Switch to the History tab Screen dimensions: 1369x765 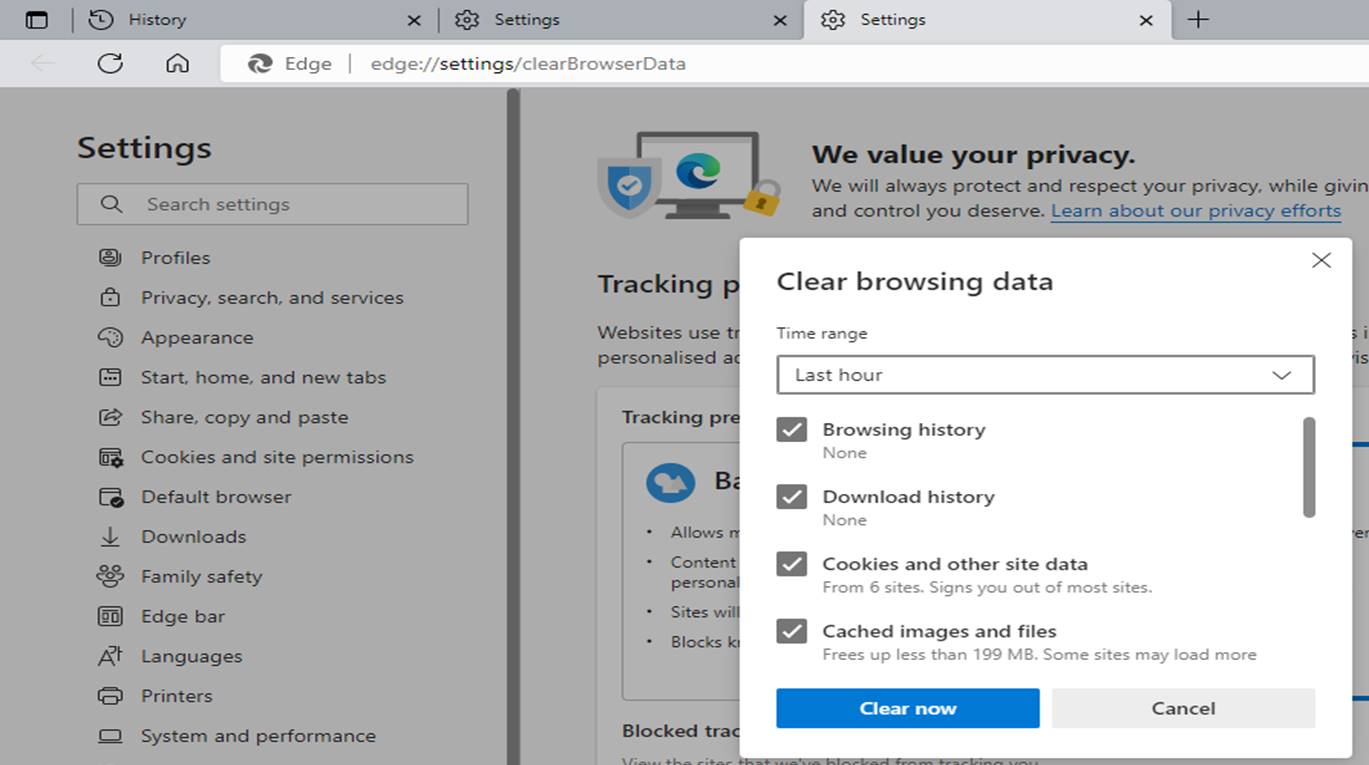click(157, 19)
